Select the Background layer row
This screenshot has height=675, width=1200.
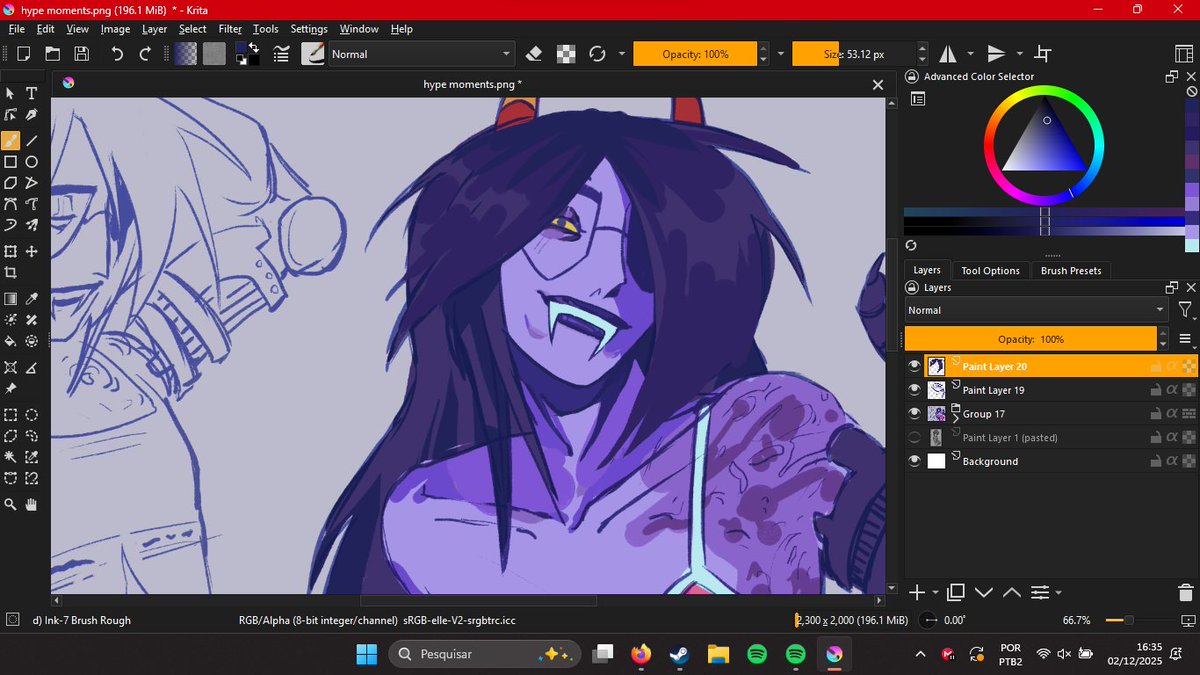click(1051, 461)
